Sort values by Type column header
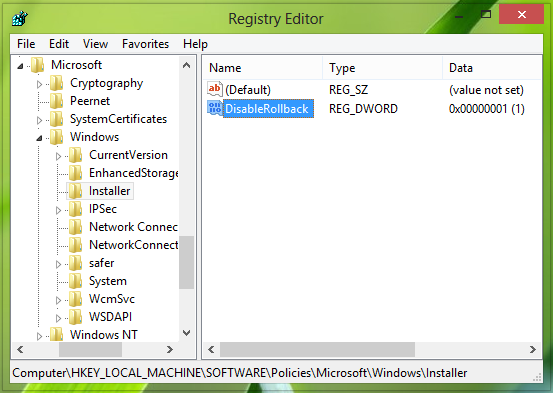553x393 pixels. 382,68
